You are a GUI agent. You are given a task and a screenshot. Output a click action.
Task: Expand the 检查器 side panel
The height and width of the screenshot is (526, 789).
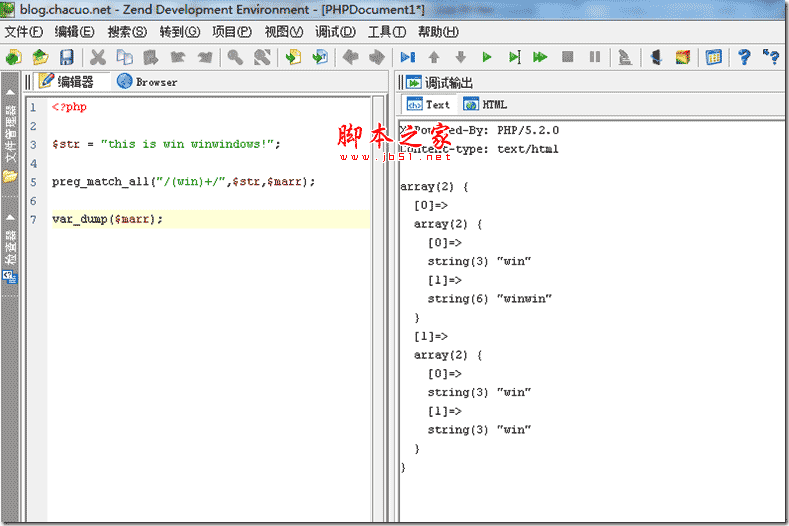(x=11, y=250)
